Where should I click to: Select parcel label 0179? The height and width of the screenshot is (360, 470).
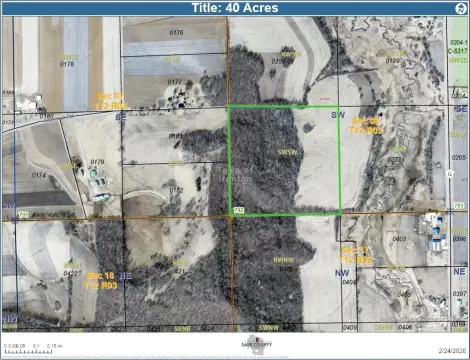point(97,162)
